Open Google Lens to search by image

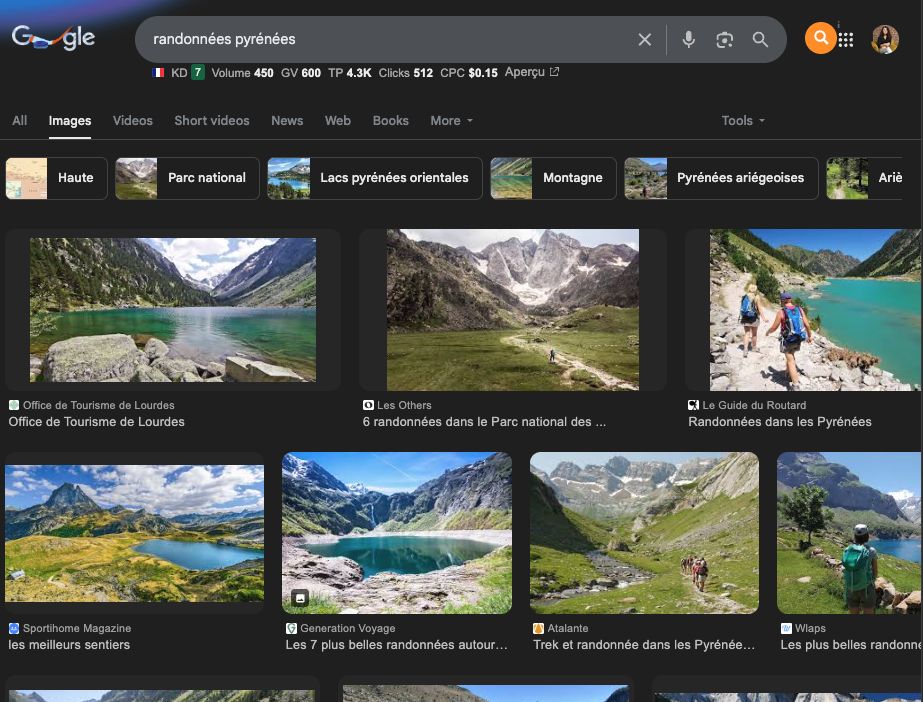pos(724,40)
